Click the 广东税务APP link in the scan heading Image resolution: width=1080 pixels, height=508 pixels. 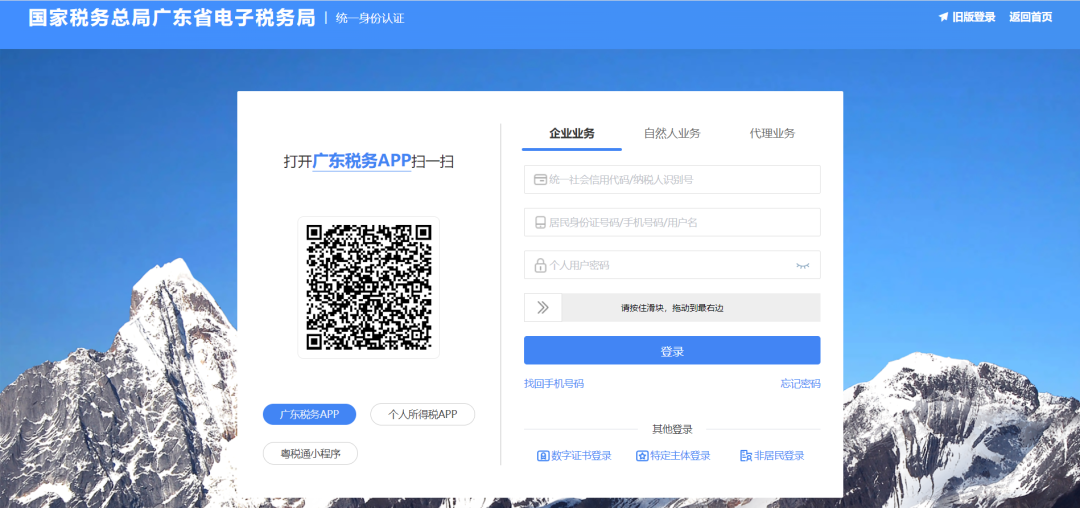pos(362,162)
